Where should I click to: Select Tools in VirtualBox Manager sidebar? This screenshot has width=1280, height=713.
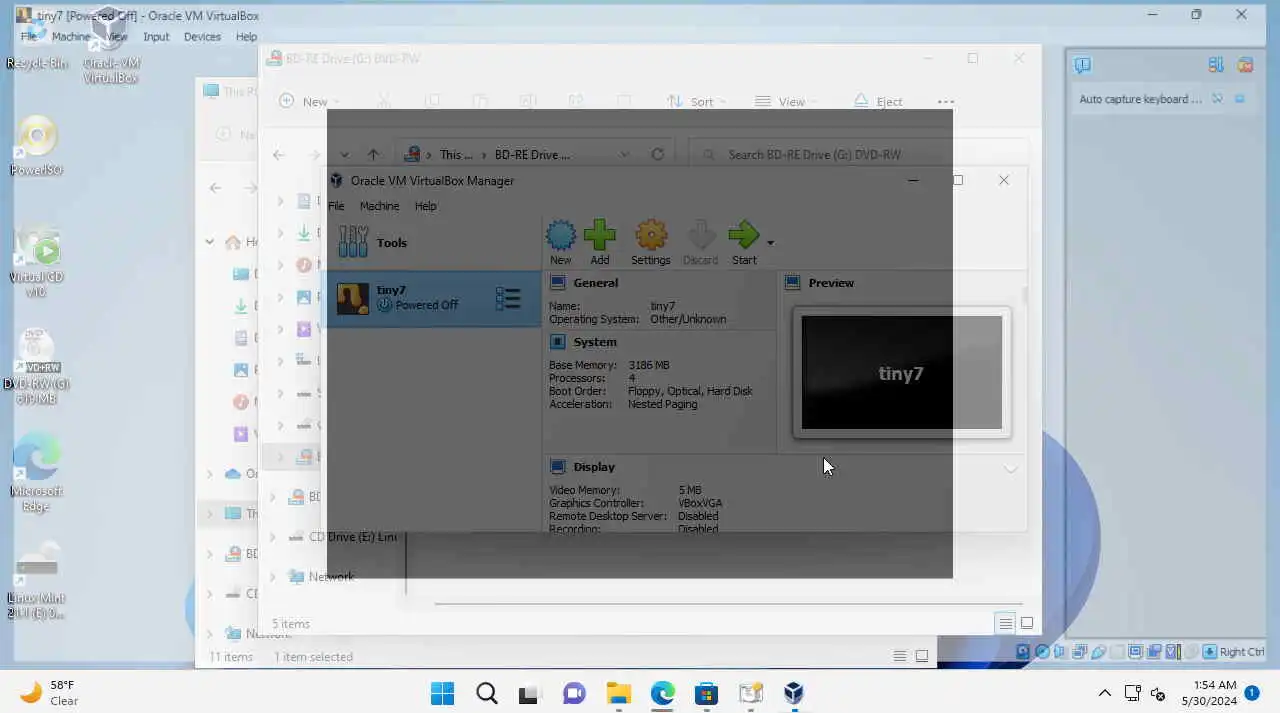coord(433,242)
